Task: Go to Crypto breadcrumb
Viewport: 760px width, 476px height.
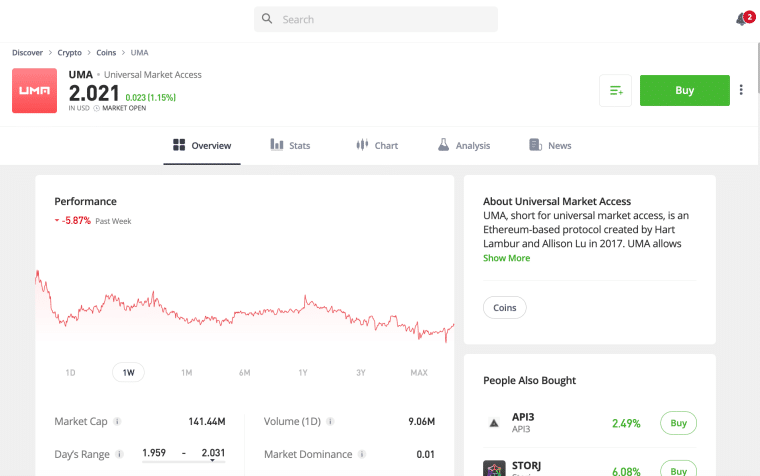Action: click(x=69, y=53)
